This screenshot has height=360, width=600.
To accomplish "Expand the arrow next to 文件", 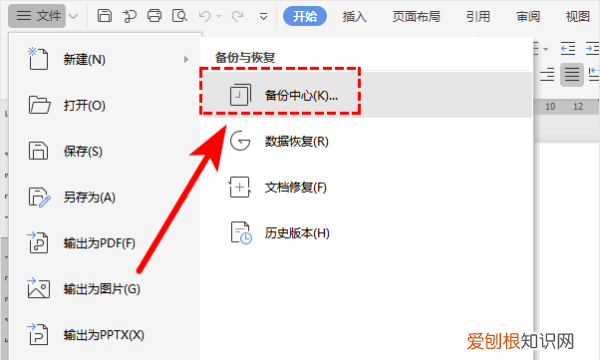I will pyautogui.click(x=73, y=16).
